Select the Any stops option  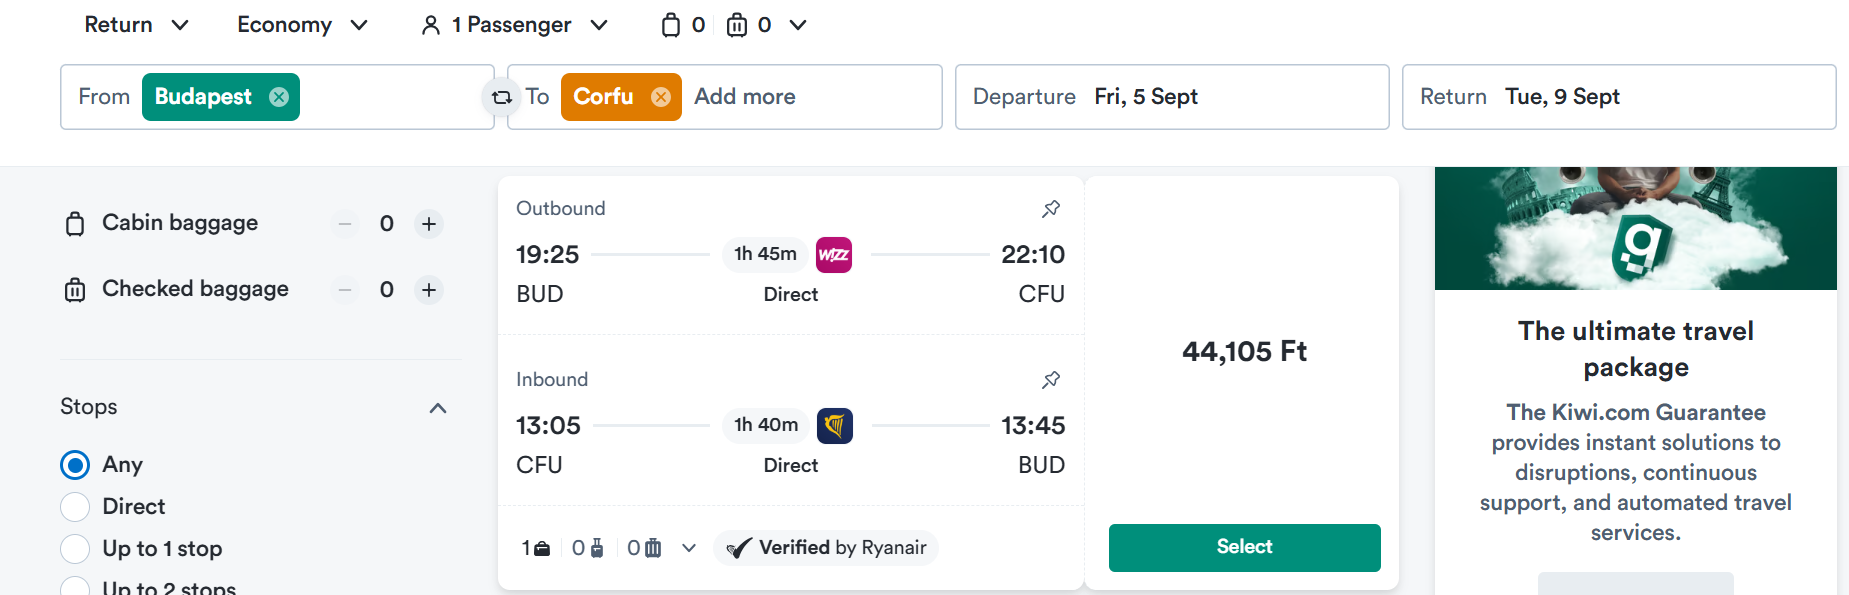tap(75, 465)
